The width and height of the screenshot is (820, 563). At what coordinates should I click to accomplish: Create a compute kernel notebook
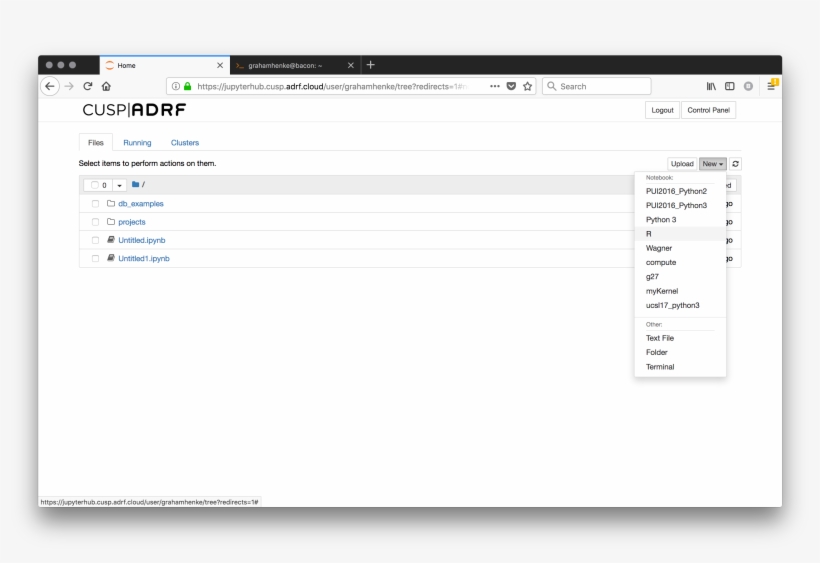pyautogui.click(x=680, y=262)
